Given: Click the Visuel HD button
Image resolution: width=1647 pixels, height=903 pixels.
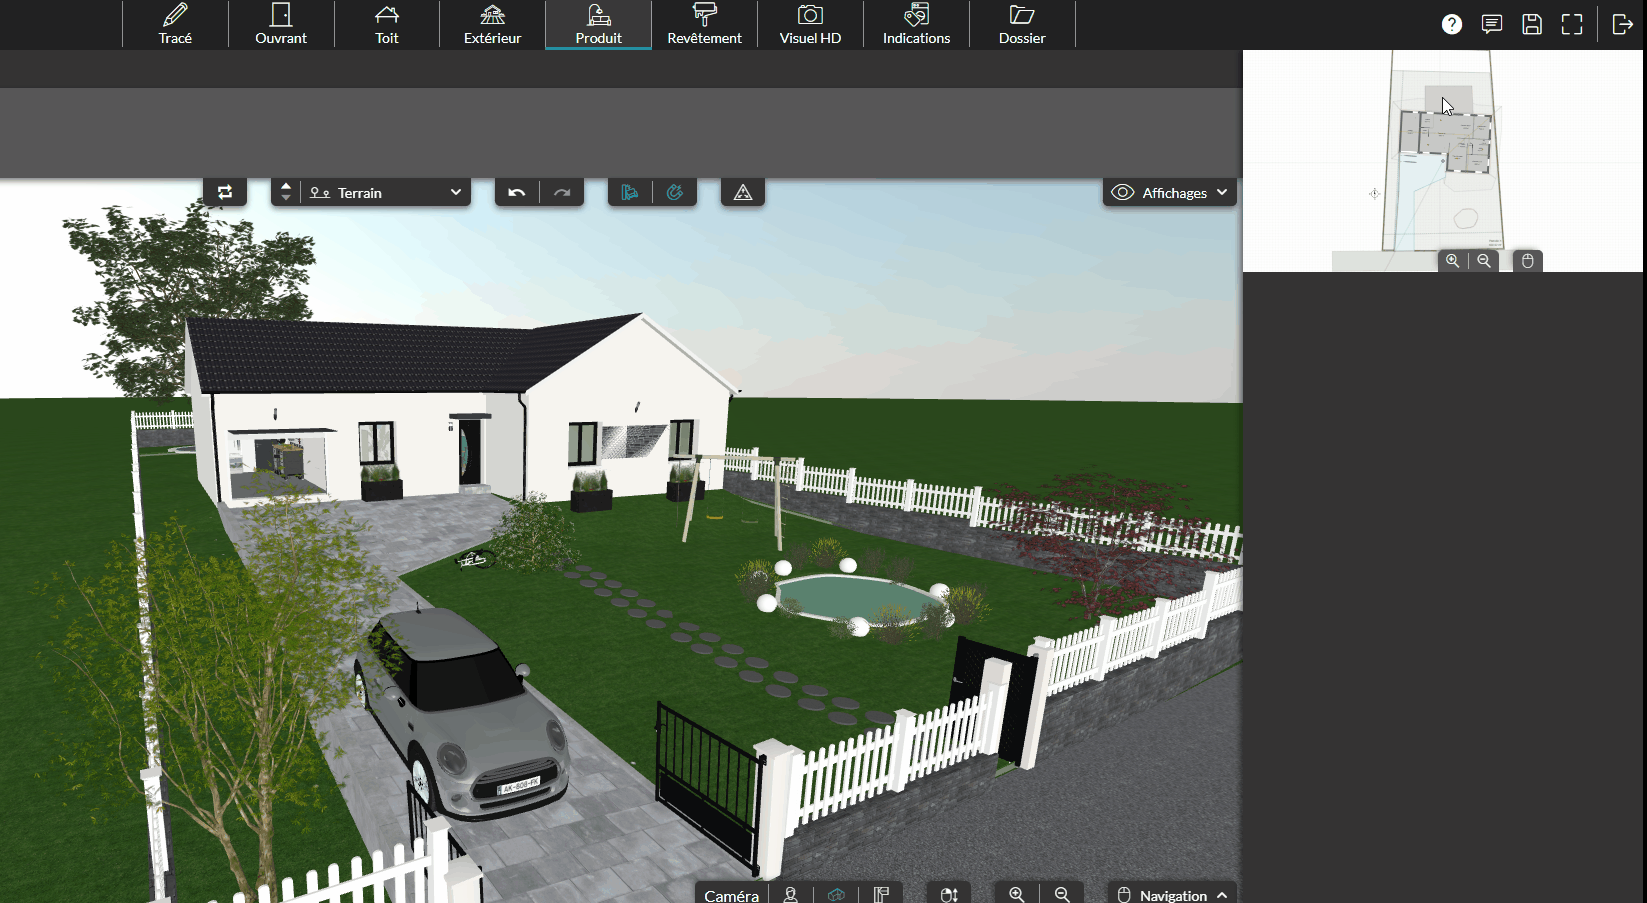Looking at the screenshot, I should 810,25.
